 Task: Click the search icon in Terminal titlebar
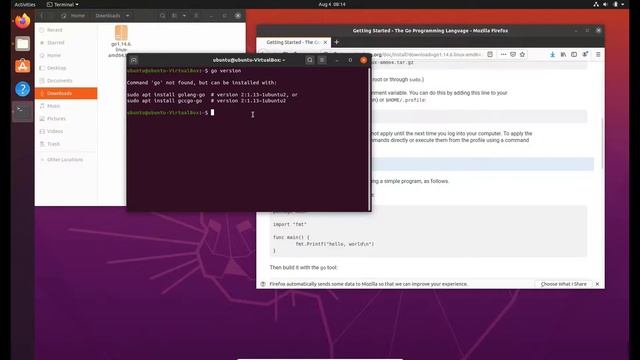point(310,60)
